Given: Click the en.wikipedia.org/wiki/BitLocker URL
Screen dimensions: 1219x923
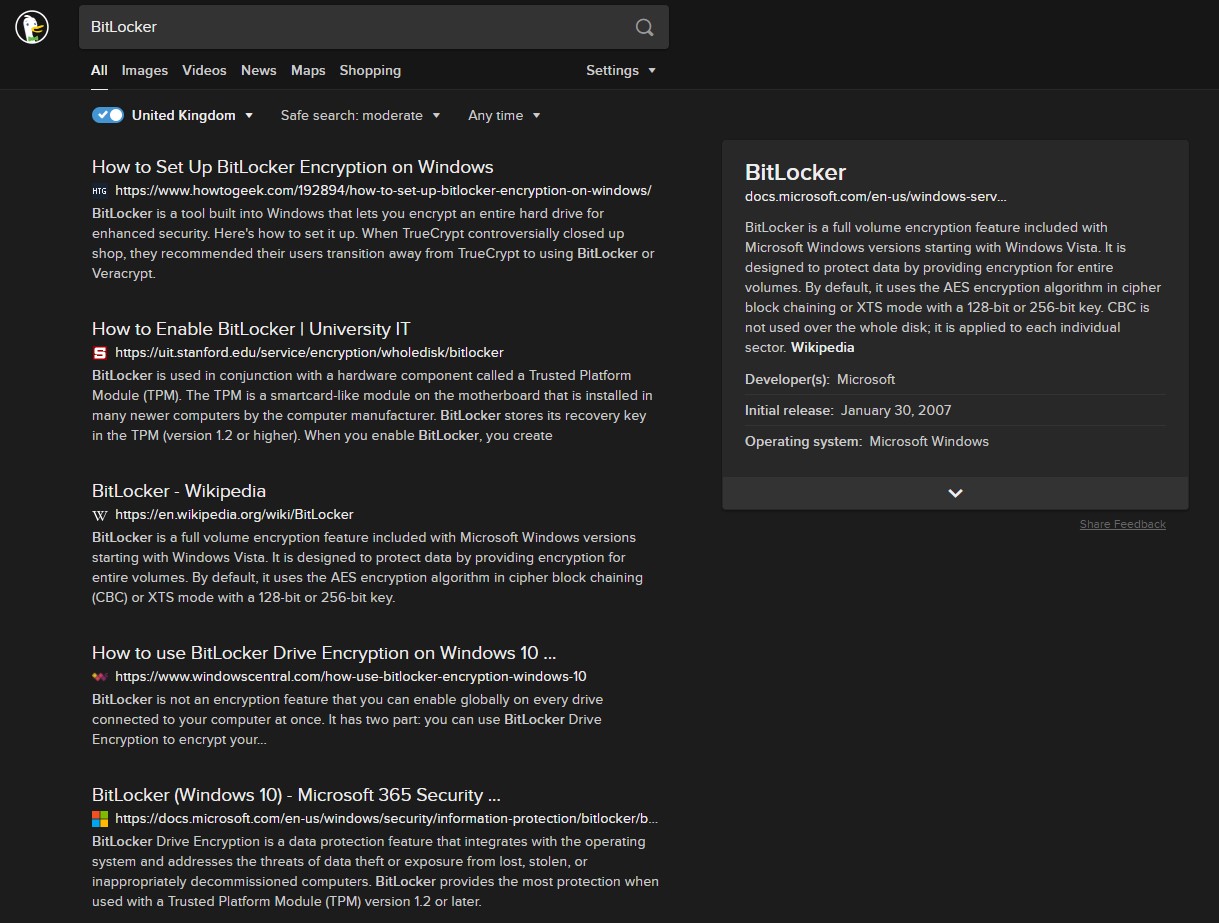Looking at the screenshot, I should (234, 514).
